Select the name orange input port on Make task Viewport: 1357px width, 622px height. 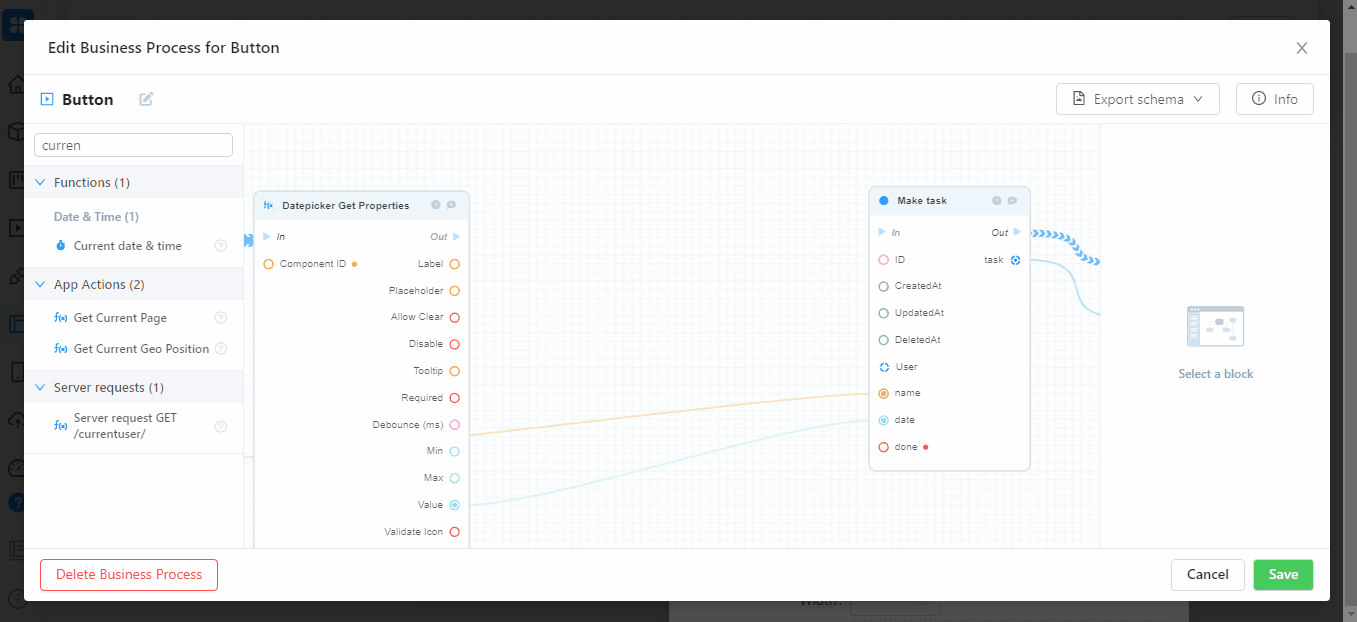click(x=883, y=393)
